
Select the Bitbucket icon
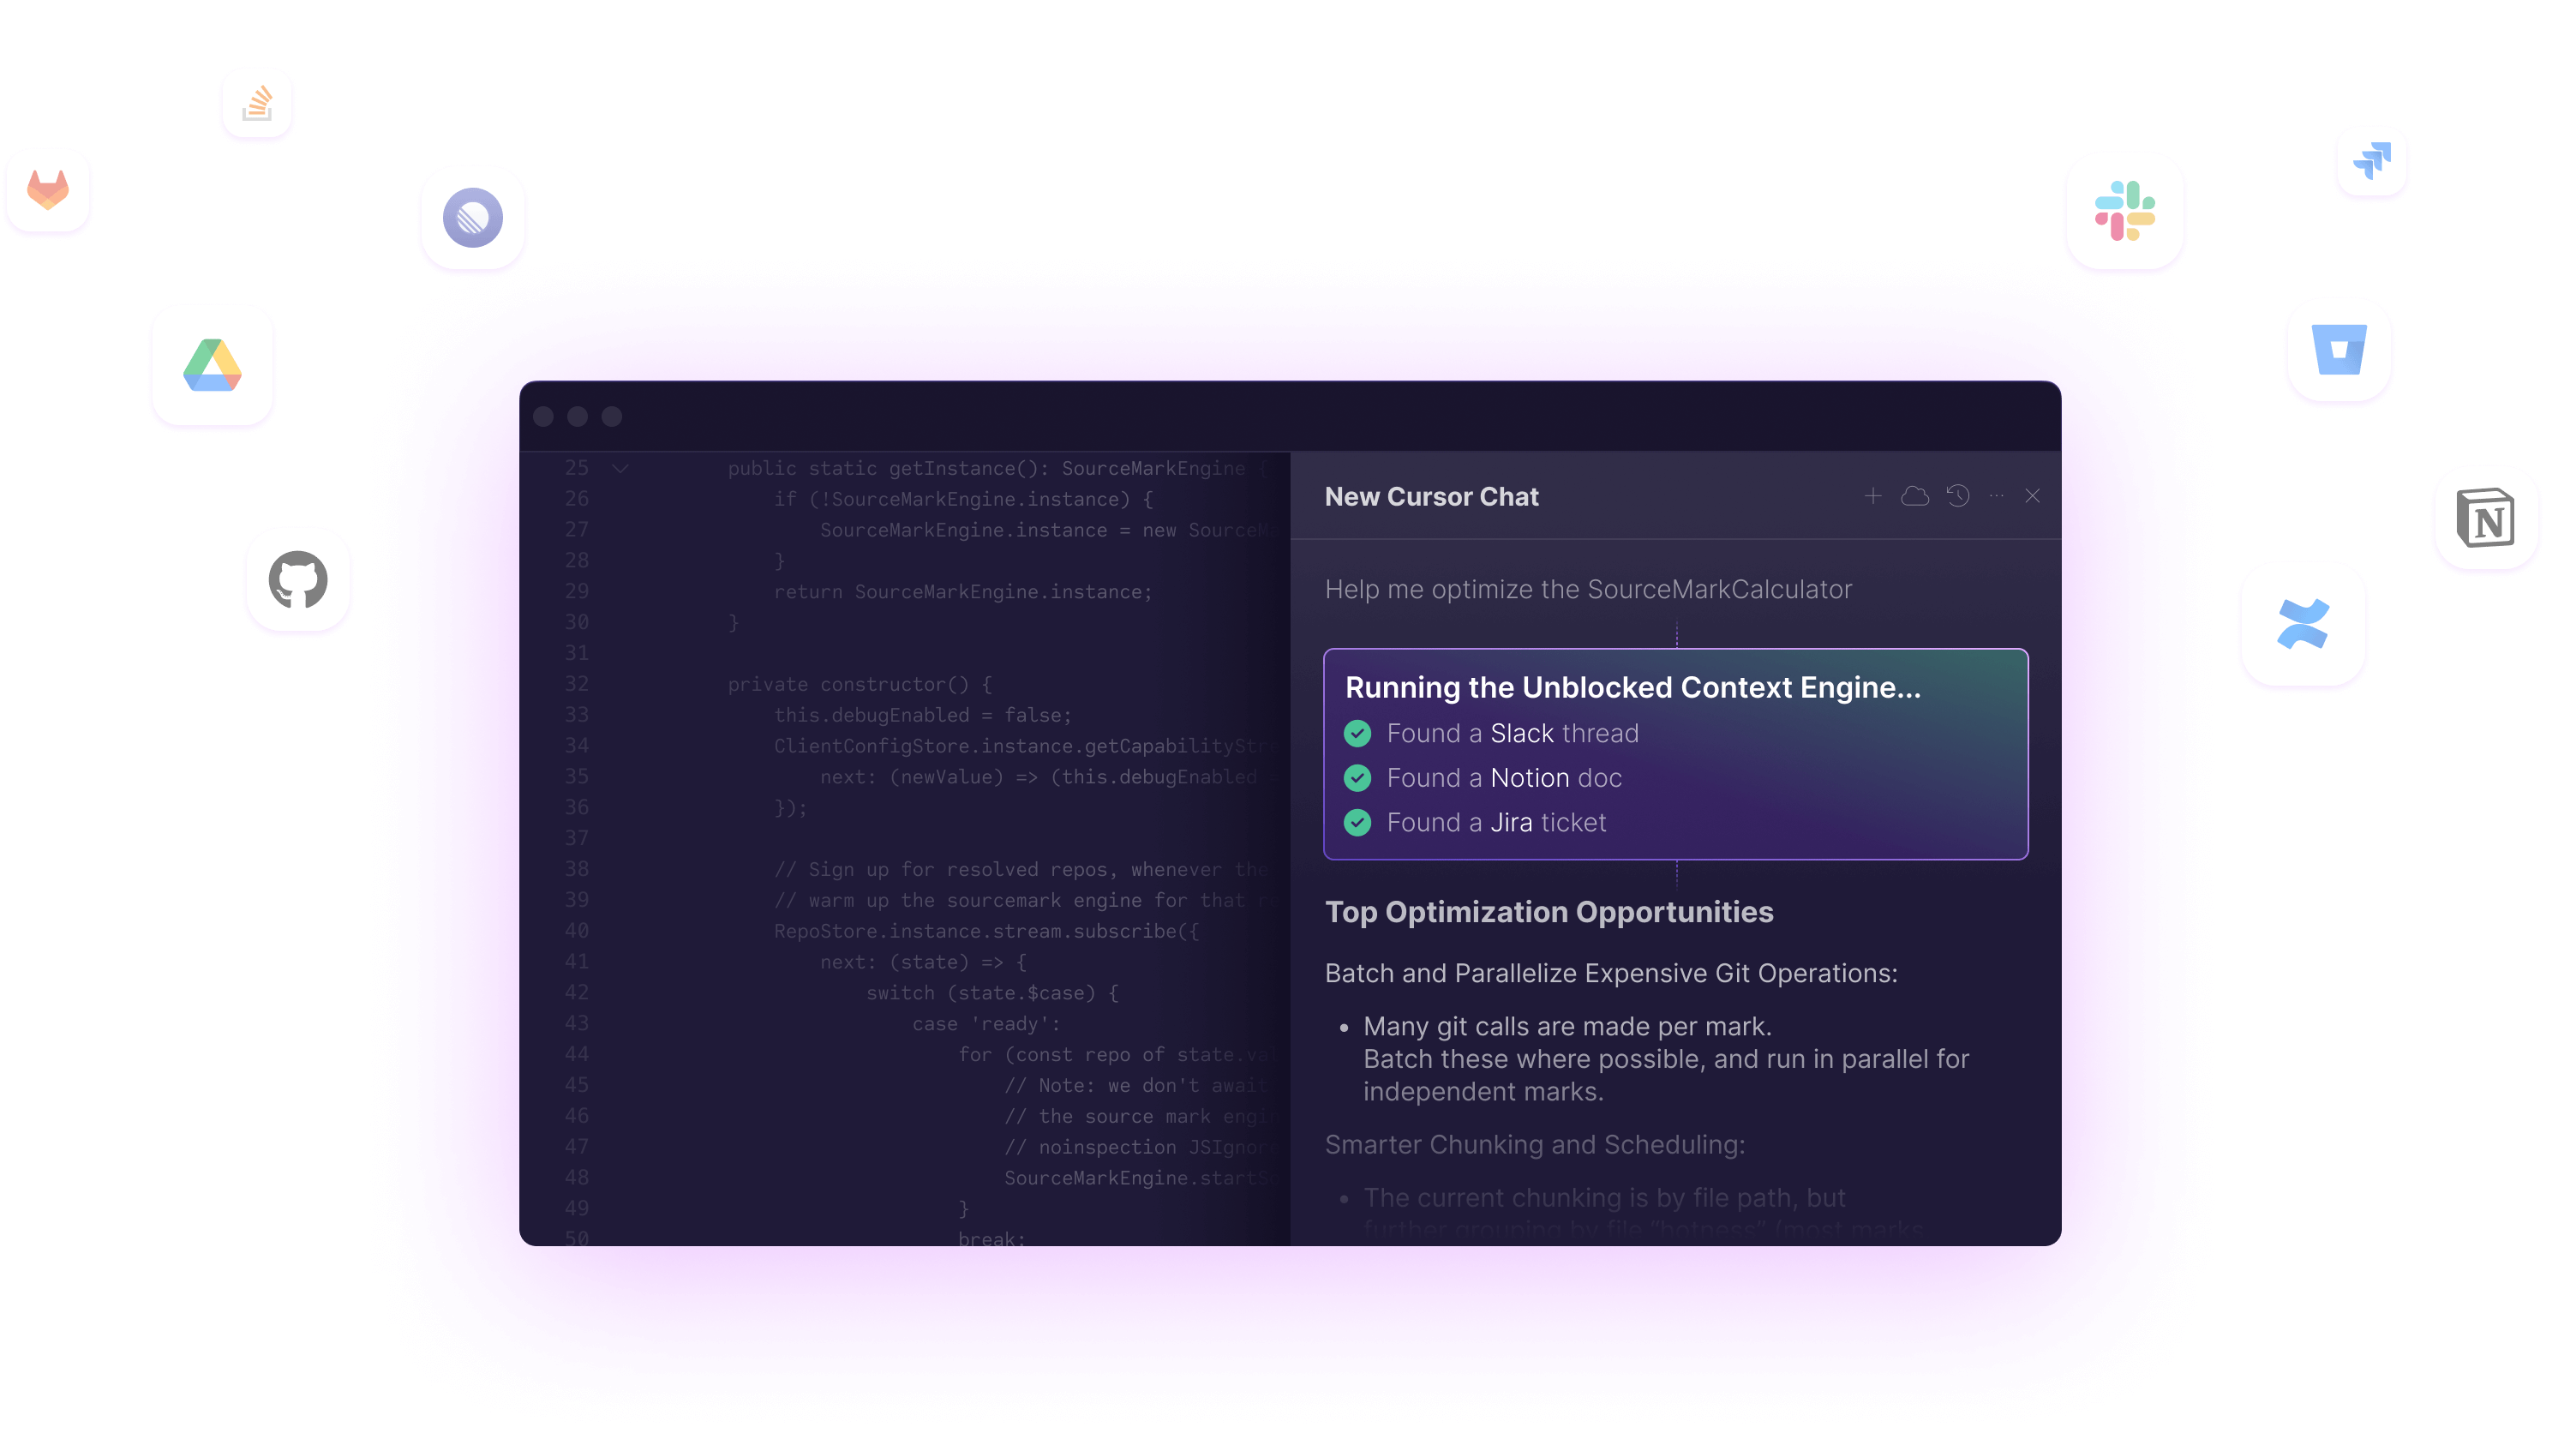point(2338,350)
